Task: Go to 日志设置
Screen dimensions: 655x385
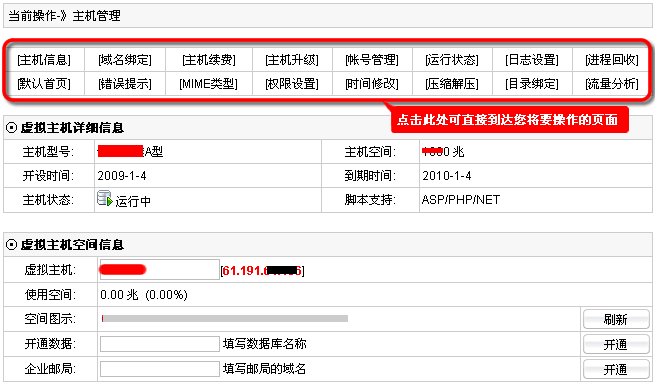Action: click(532, 60)
